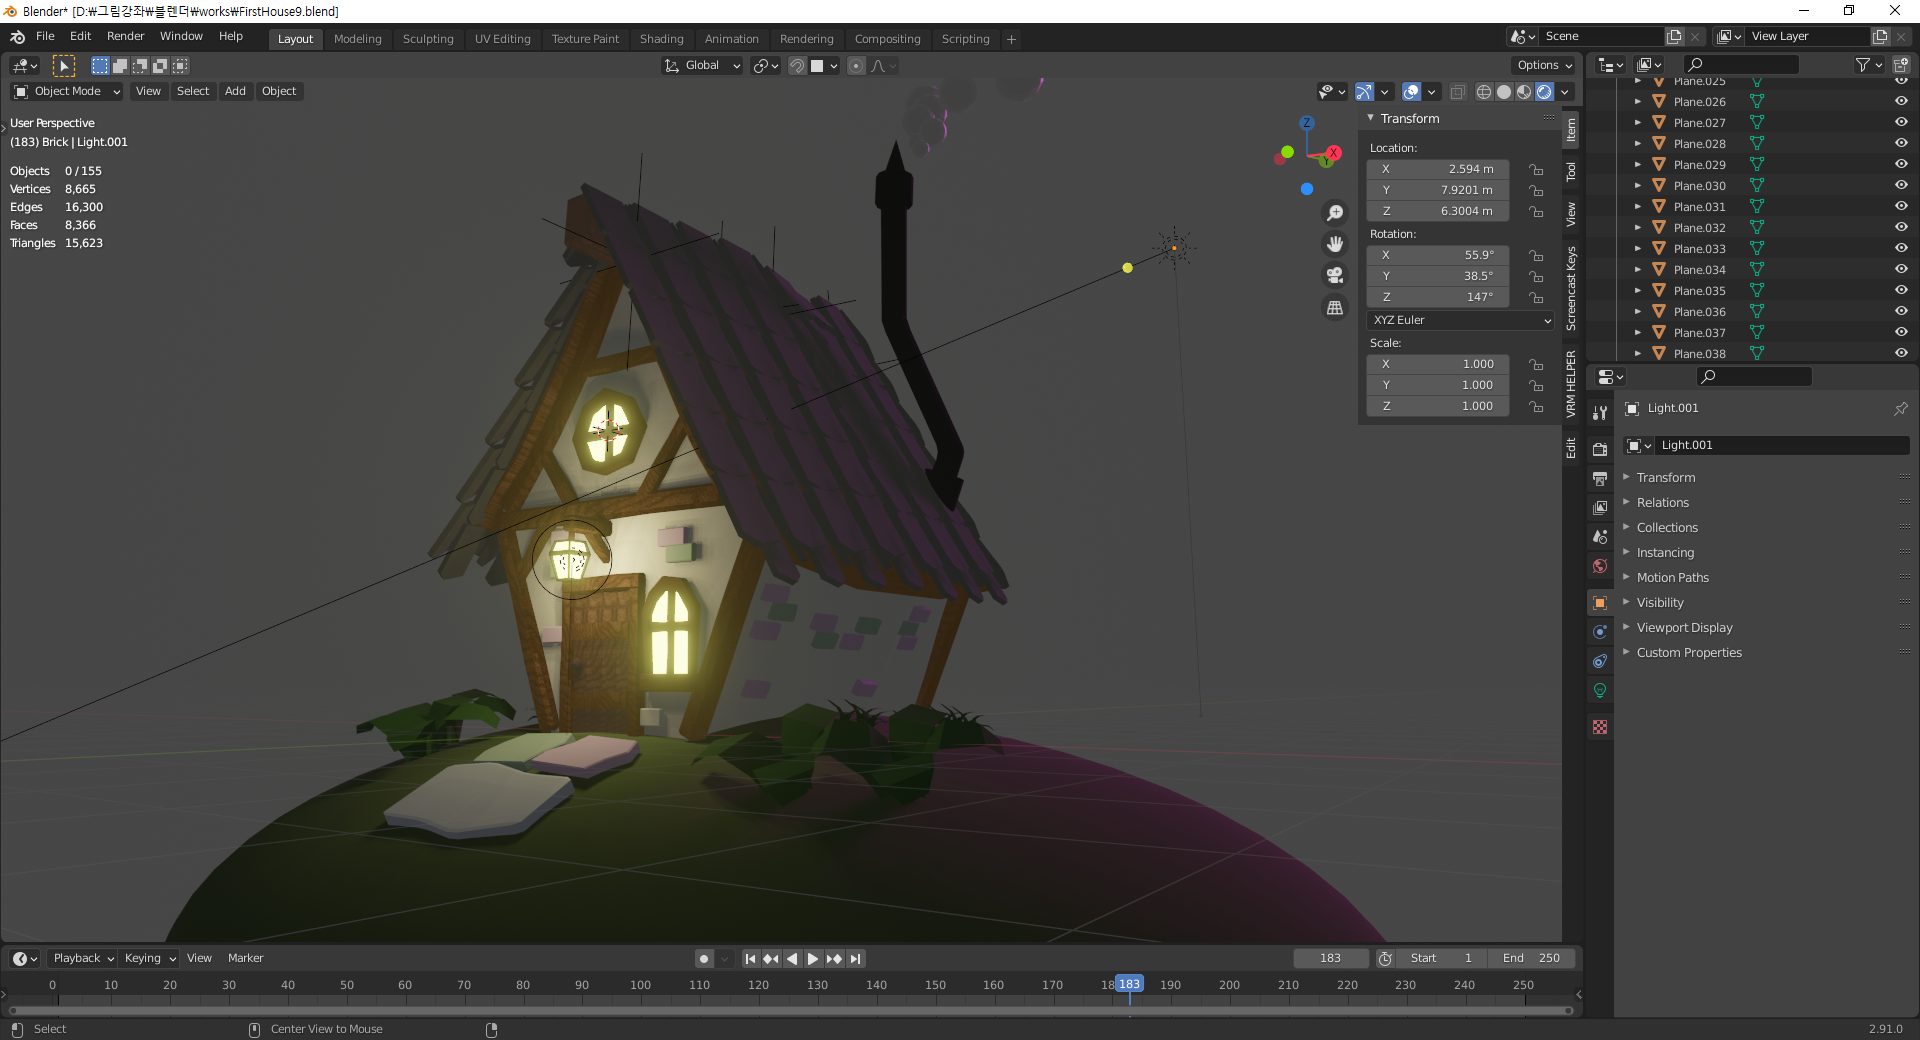
Task: Open the viewport Add menu
Action: (235, 91)
